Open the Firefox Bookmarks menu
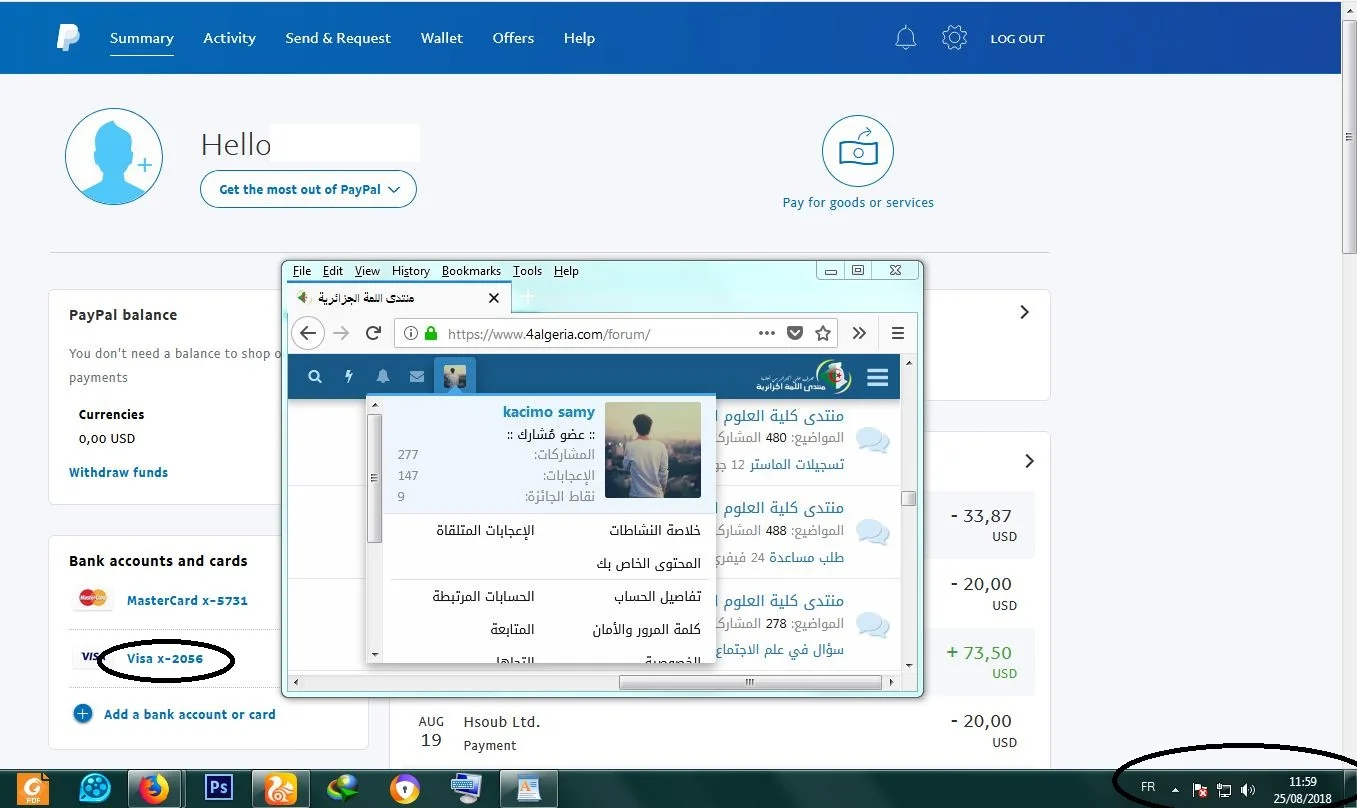Image resolution: width=1357 pixels, height=808 pixels. click(x=471, y=271)
